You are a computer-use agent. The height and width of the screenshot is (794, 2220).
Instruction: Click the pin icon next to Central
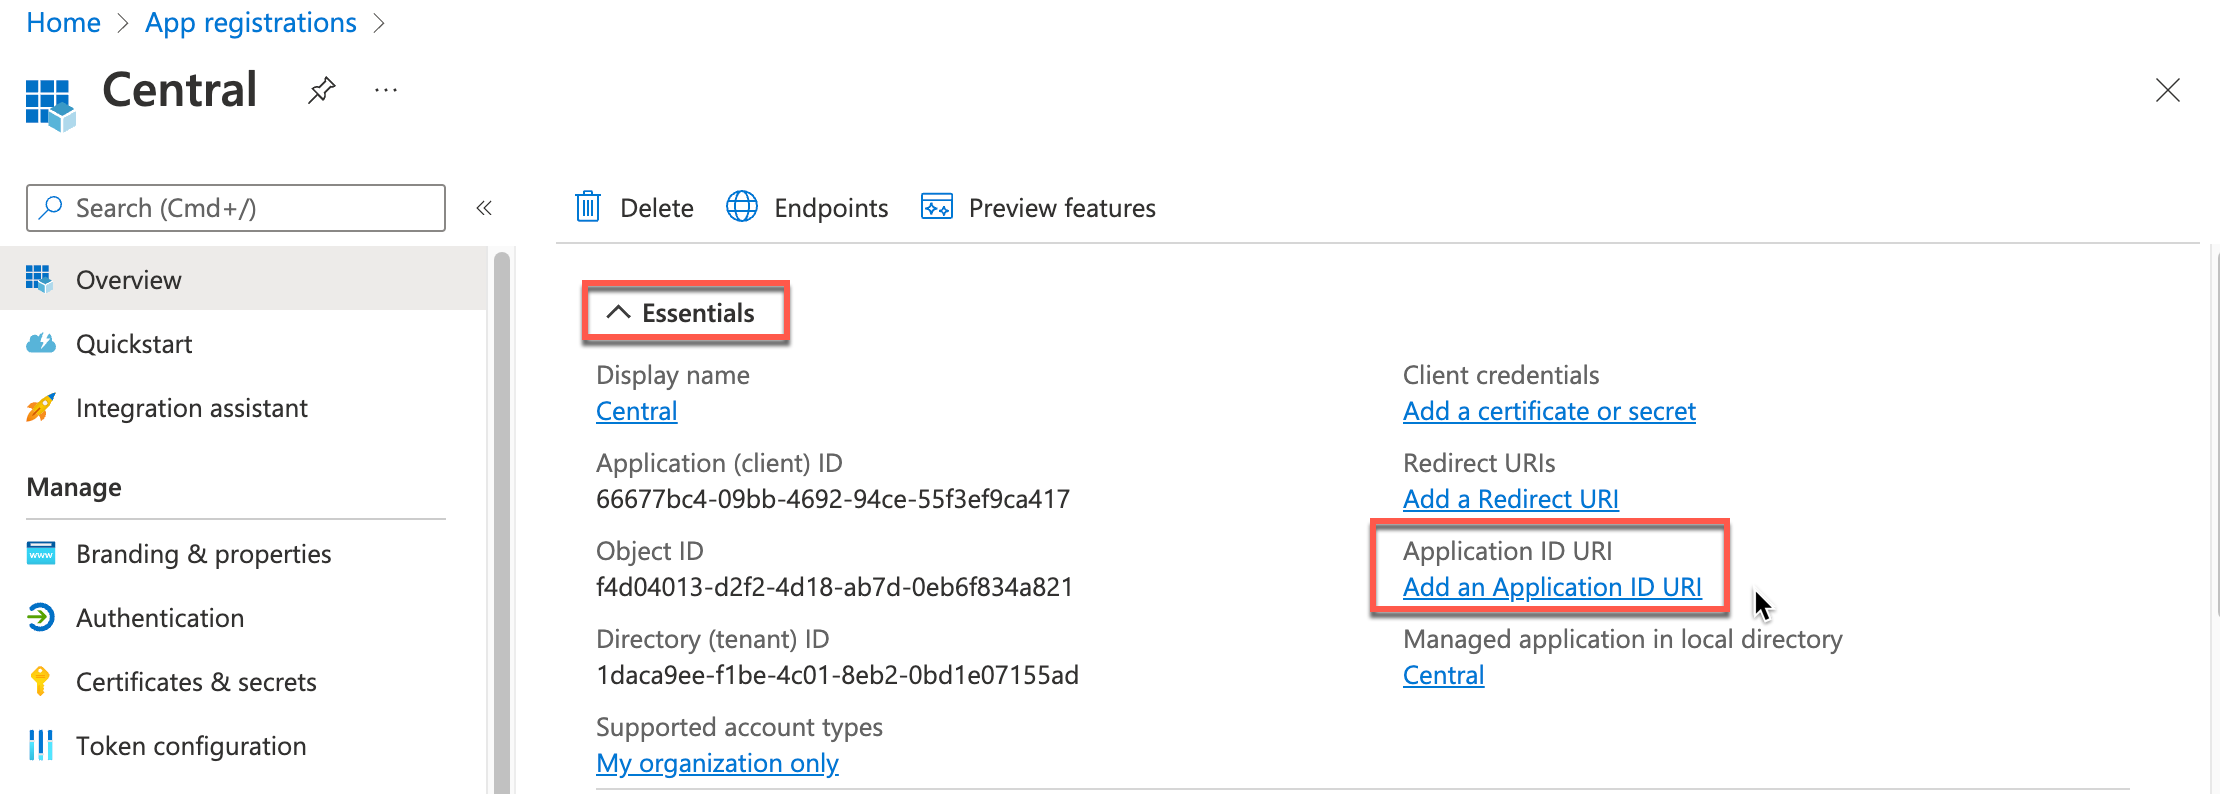[x=321, y=91]
